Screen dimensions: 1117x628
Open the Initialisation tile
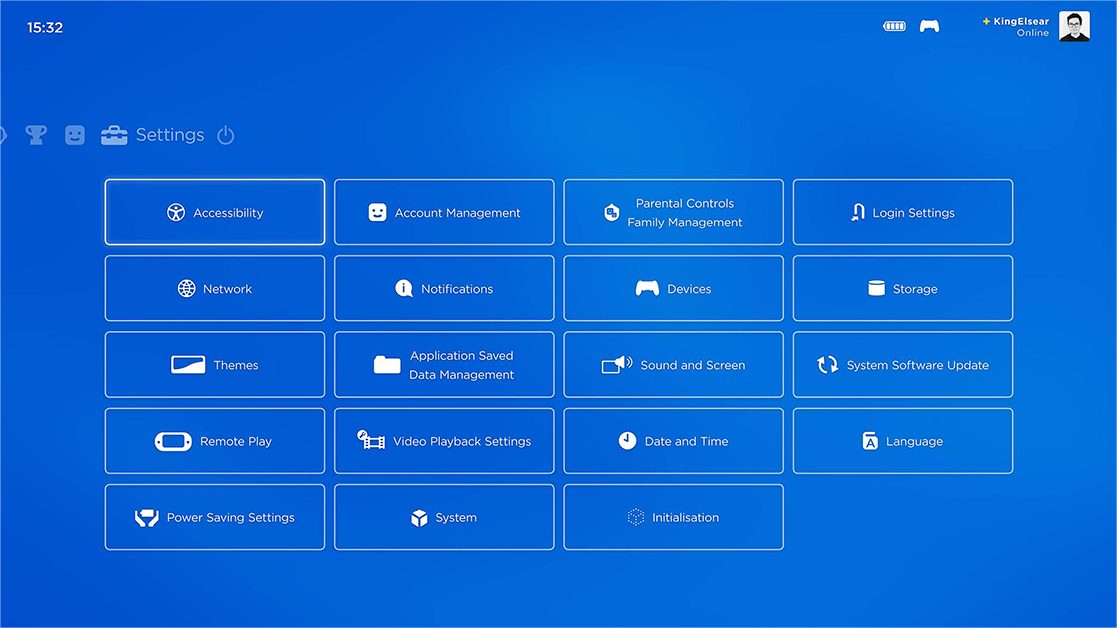click(x=673, y=517)
